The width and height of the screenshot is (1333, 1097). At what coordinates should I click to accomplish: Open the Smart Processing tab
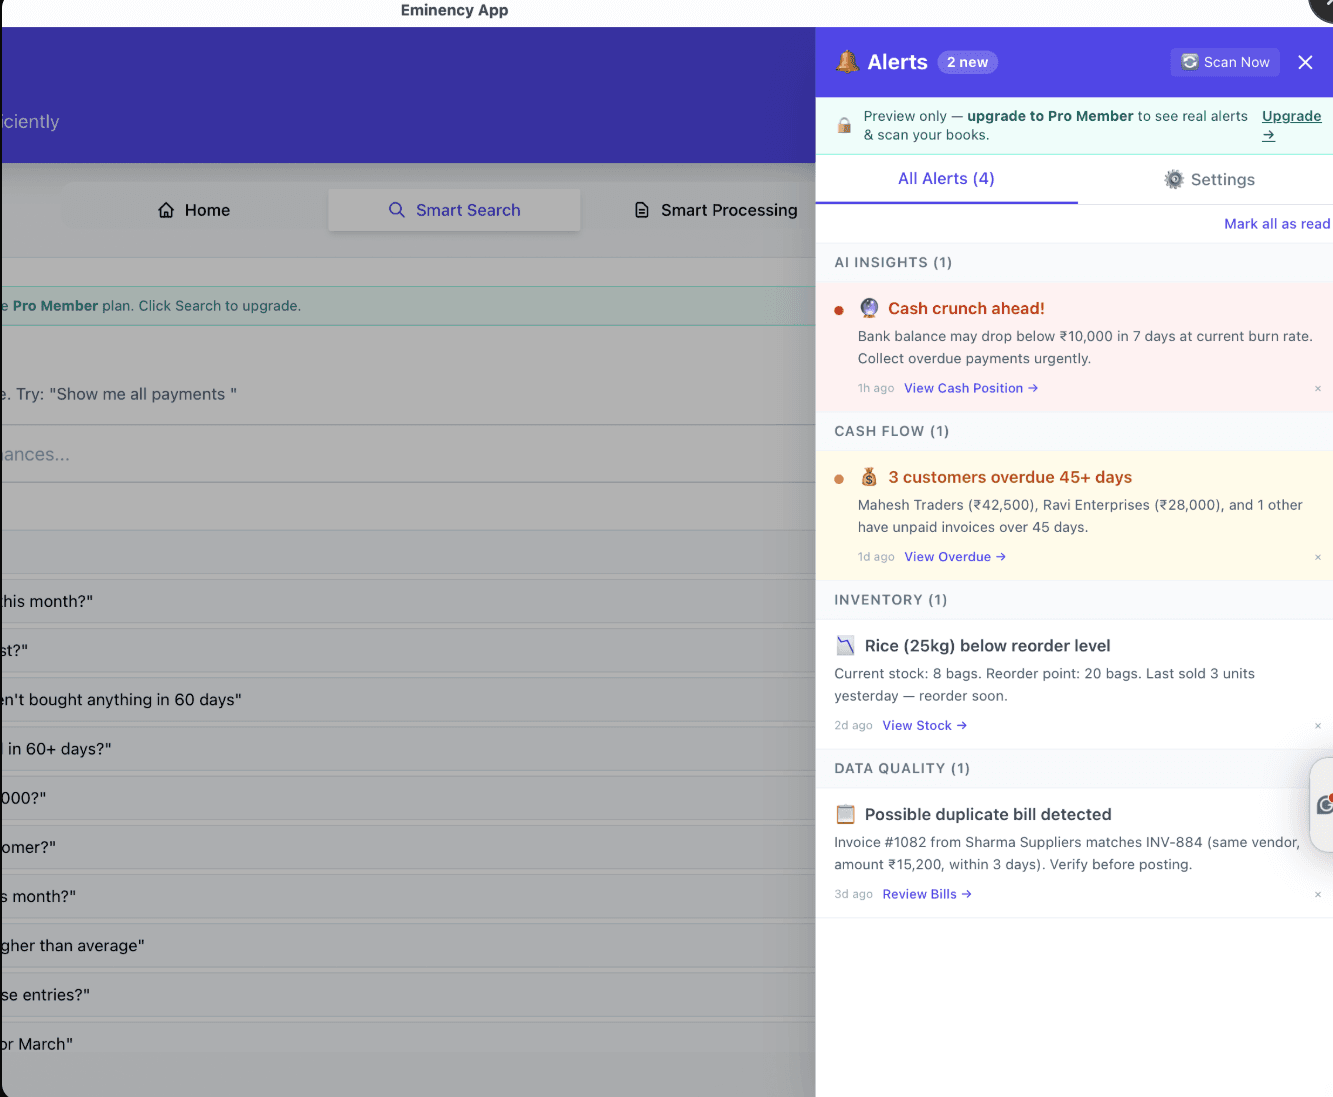(716, 210)
